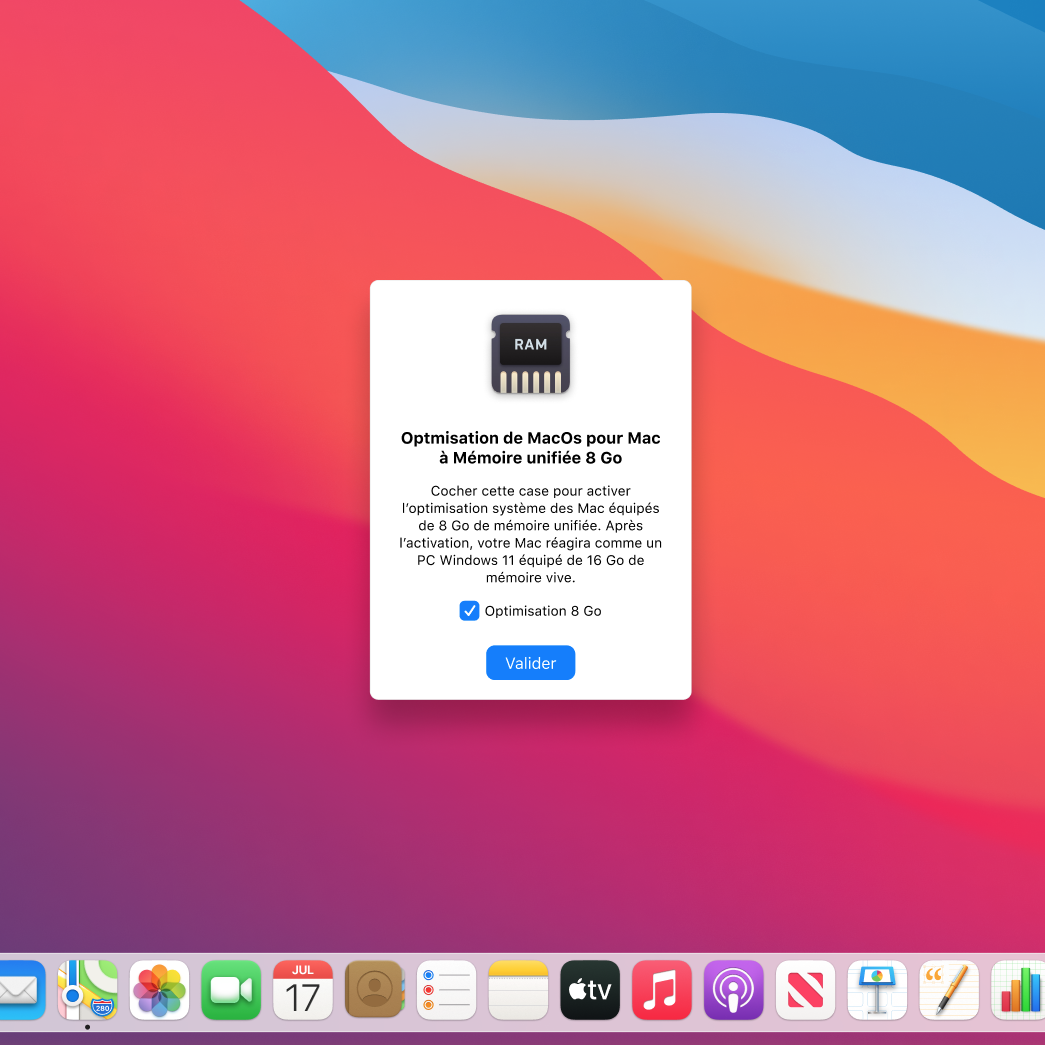The width and height of the screenshot is (1045, 1045).
Task: Open the Mail app in dock
Action: 20,990
